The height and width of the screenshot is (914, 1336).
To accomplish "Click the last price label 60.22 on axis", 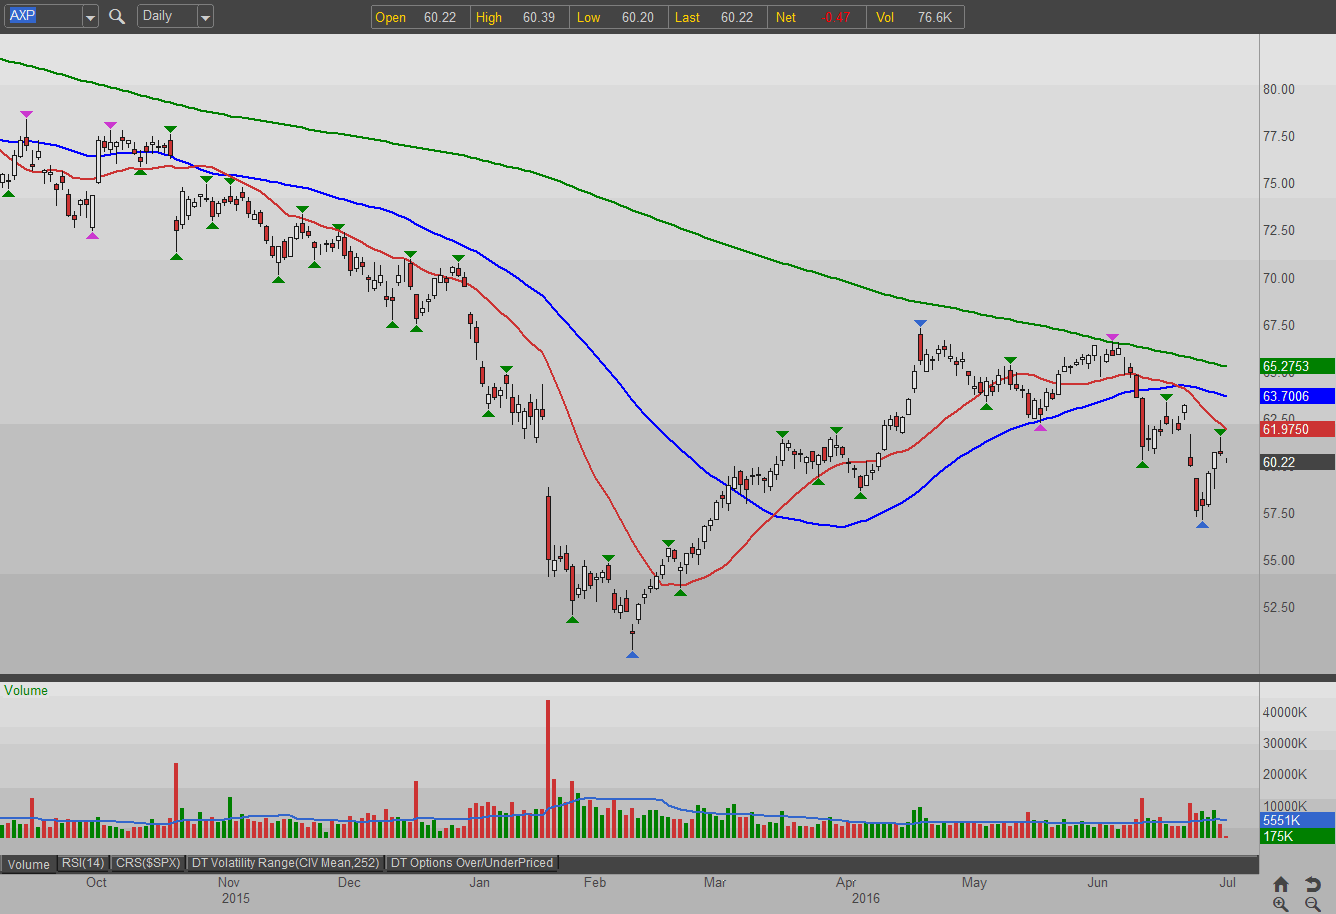I will point(1297,462).
